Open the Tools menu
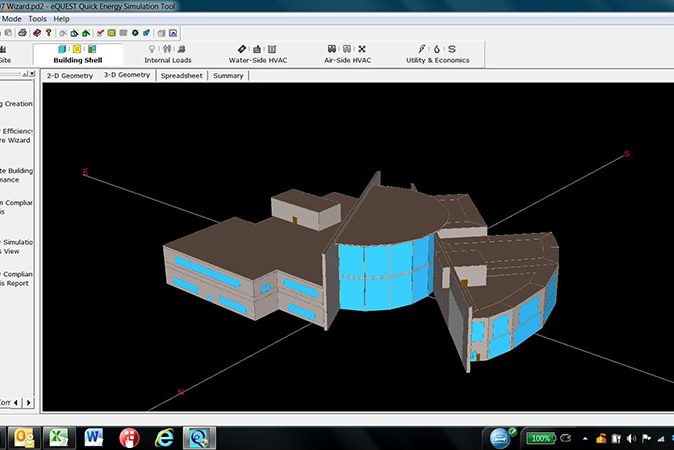This screenshot has height=450, width=674. point(37,18)
